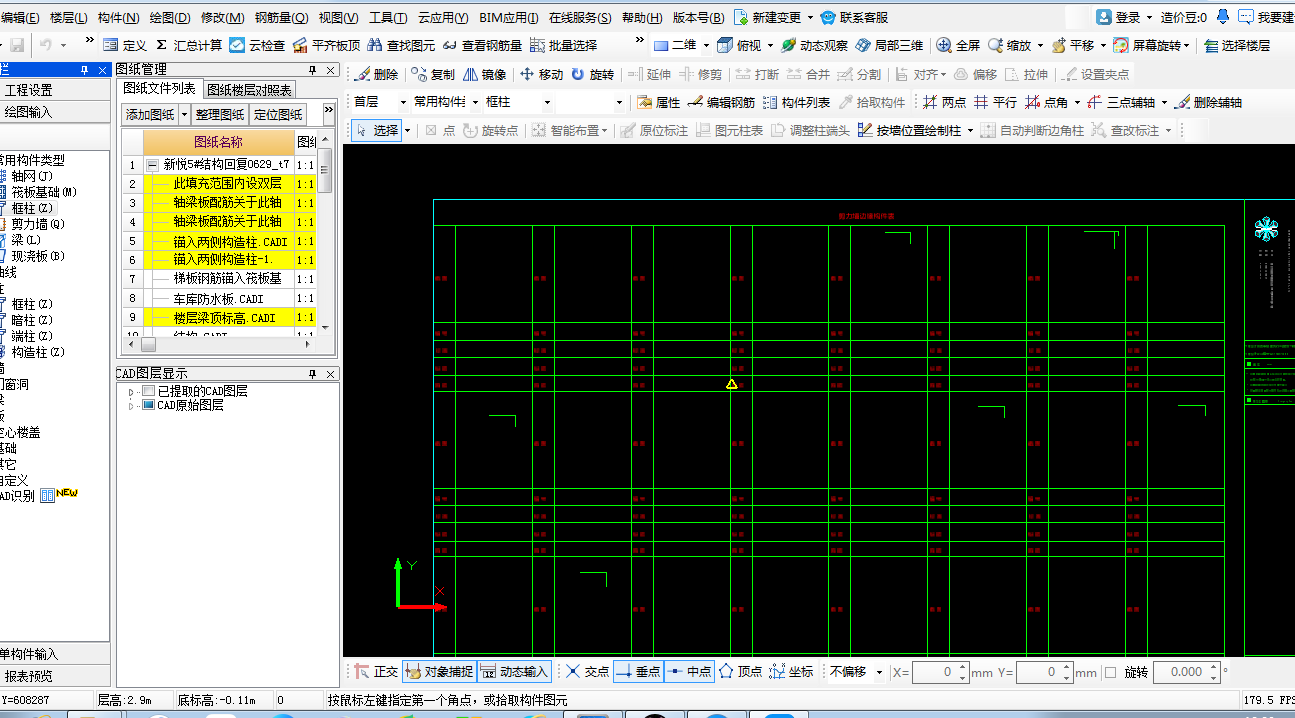Open 查找图元 find element tool

402,45
